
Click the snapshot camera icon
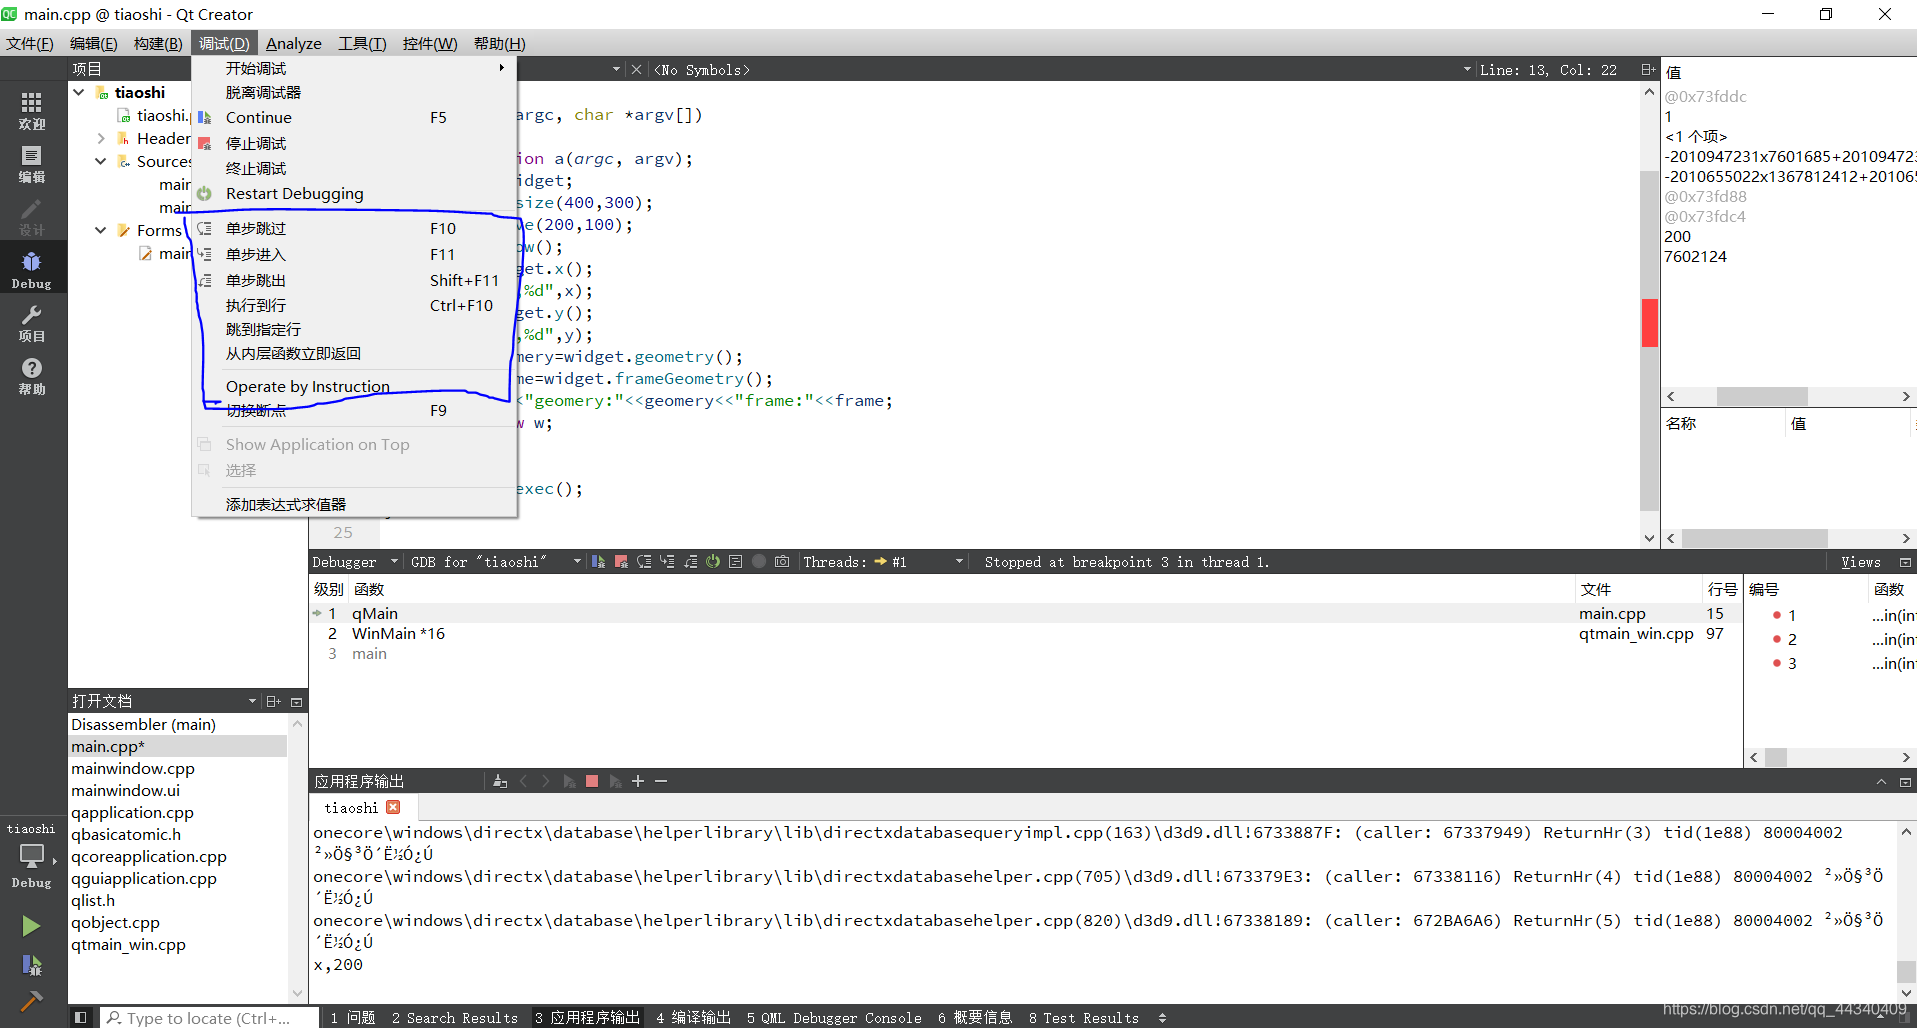782,562
